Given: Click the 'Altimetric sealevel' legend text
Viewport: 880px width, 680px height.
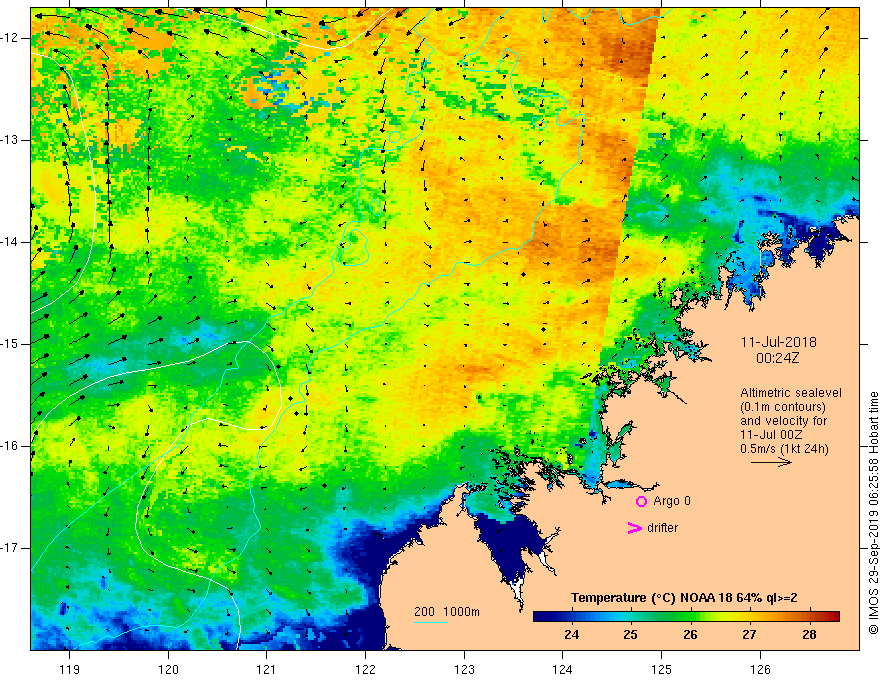Looking at the screenshot, I should [791, 393].
